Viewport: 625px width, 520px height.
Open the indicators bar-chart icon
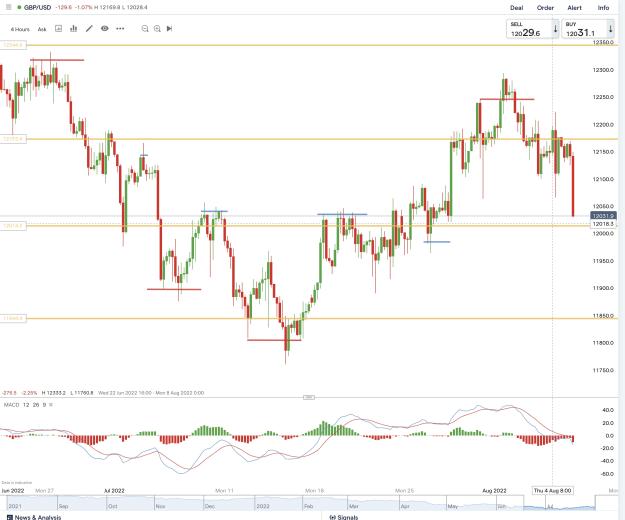(x=73, y=28)
